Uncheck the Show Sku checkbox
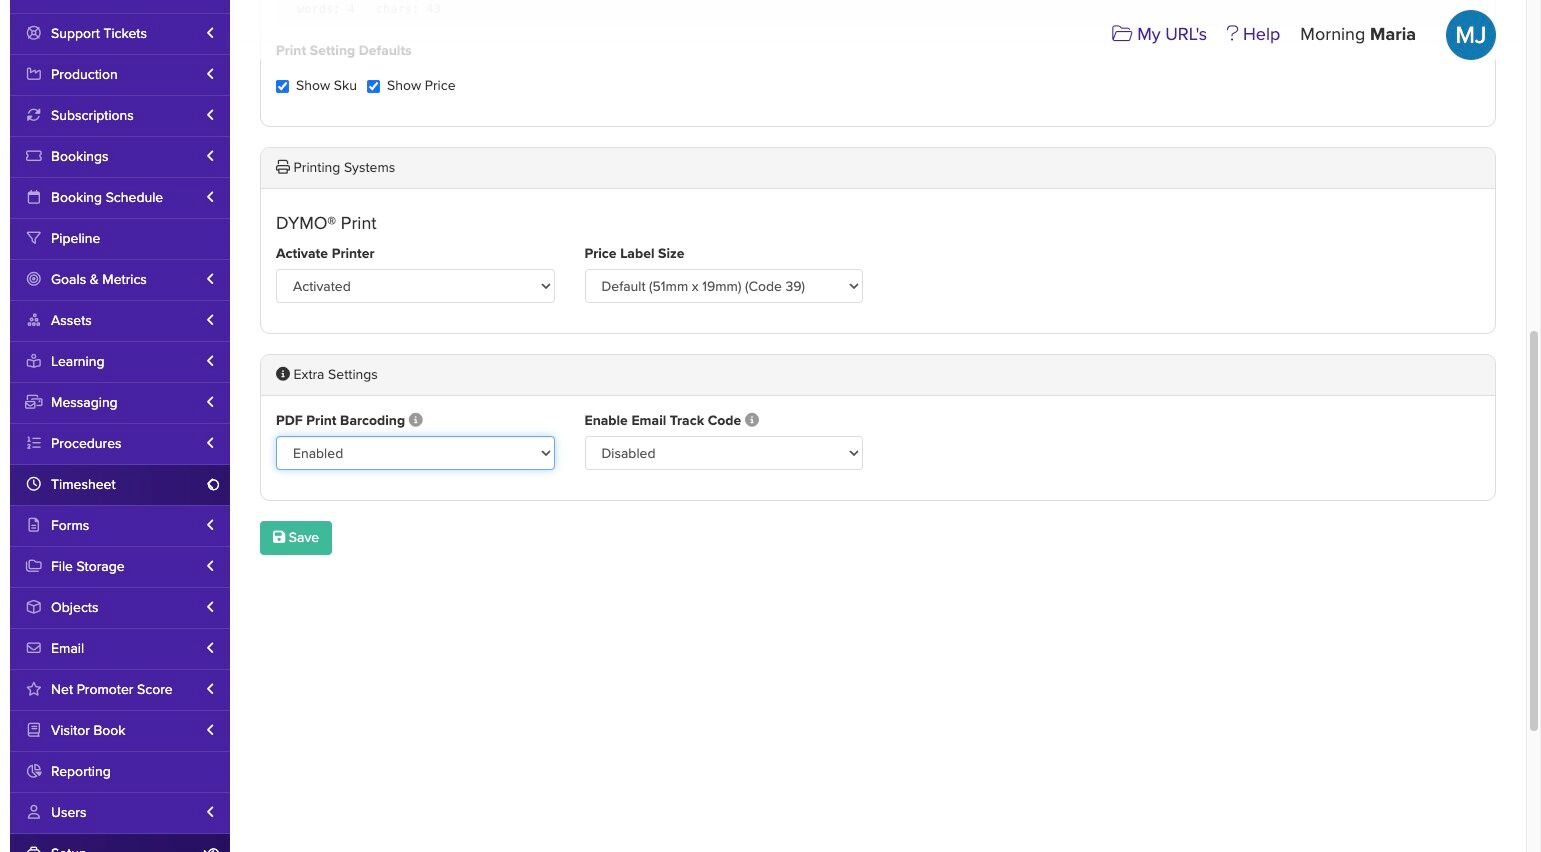 283,86
